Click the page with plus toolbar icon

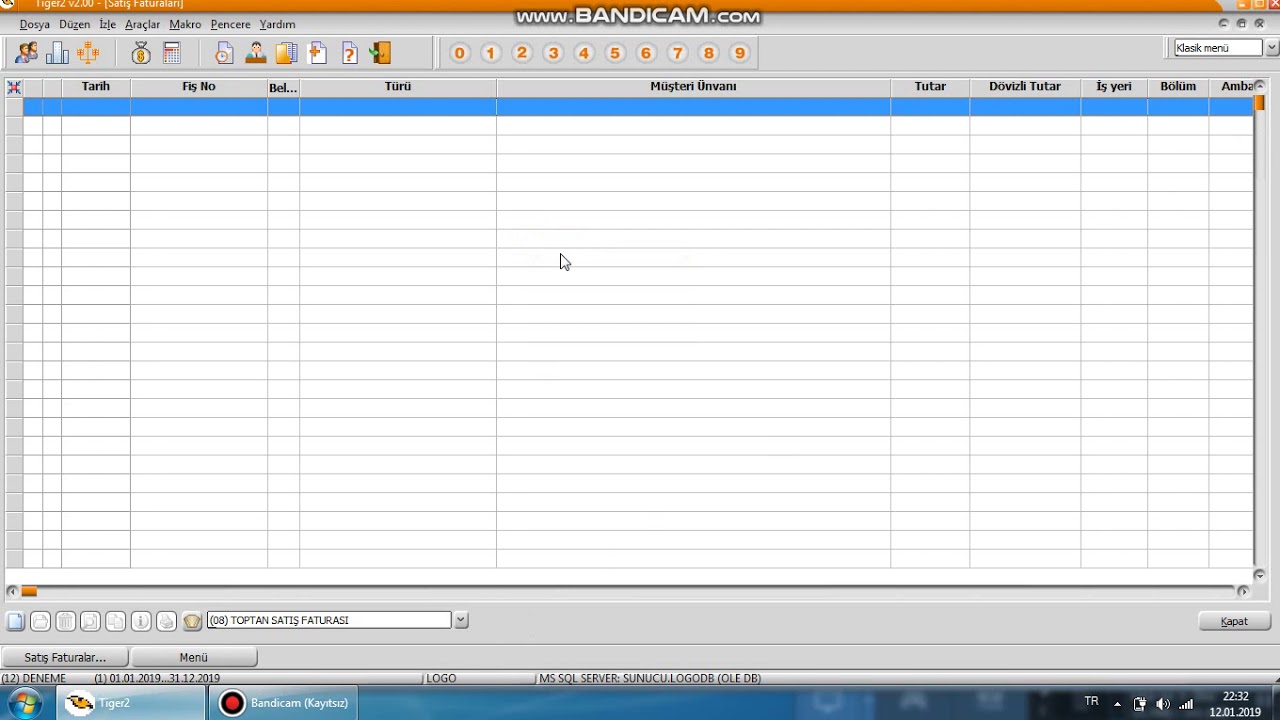click(318, 53)
